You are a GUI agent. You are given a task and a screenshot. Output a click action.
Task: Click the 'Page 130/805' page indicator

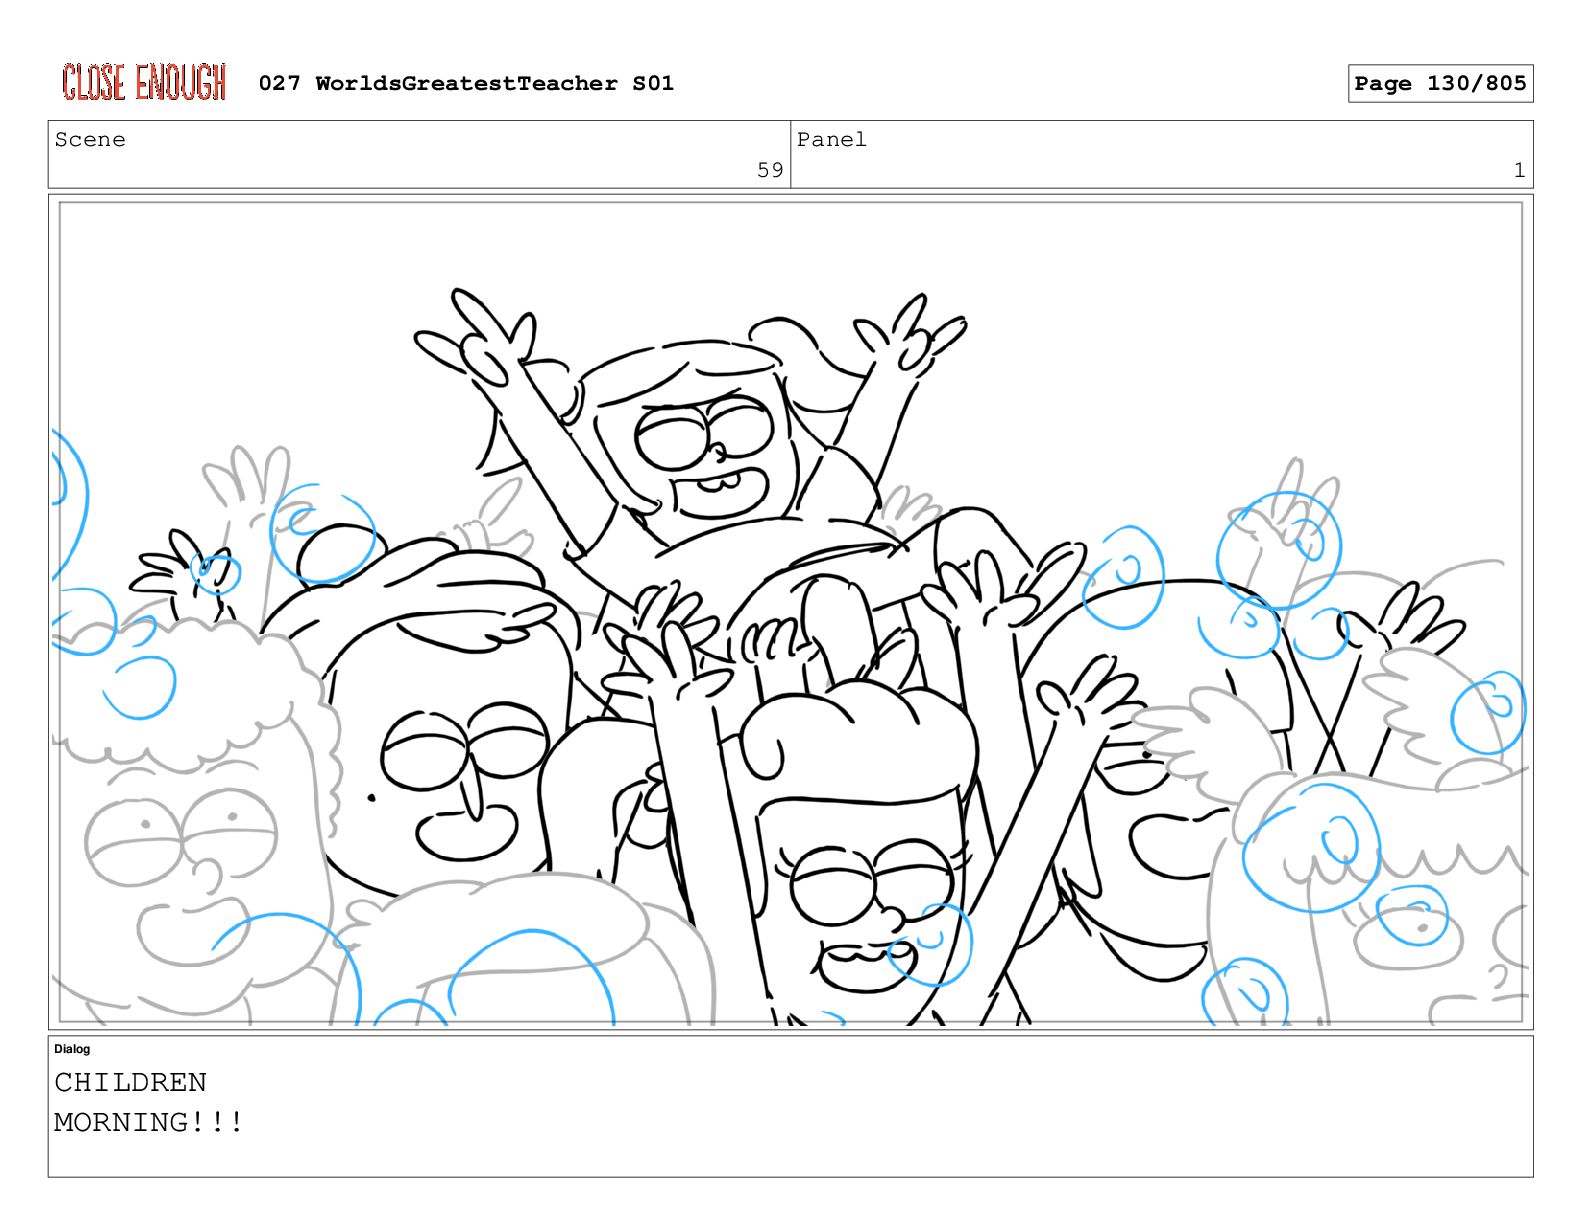pos(1440,83)
